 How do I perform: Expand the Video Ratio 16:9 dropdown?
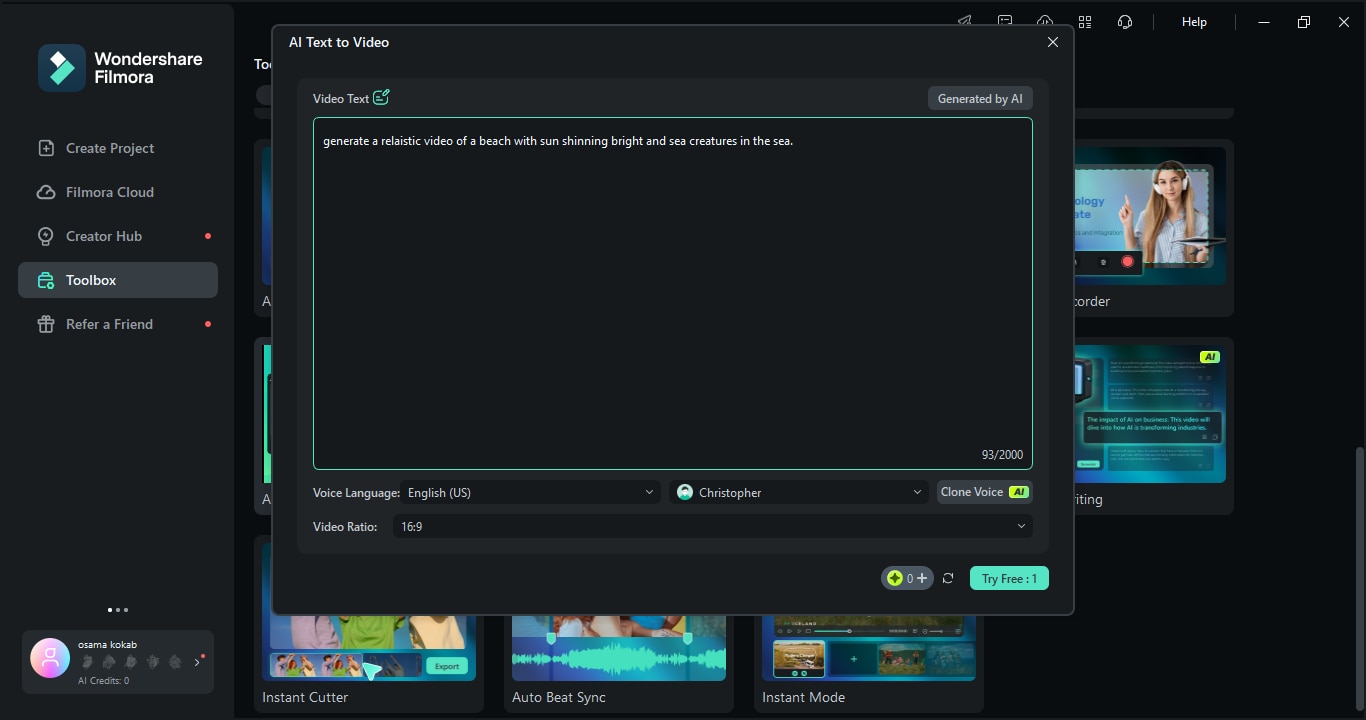pos(713,526)
